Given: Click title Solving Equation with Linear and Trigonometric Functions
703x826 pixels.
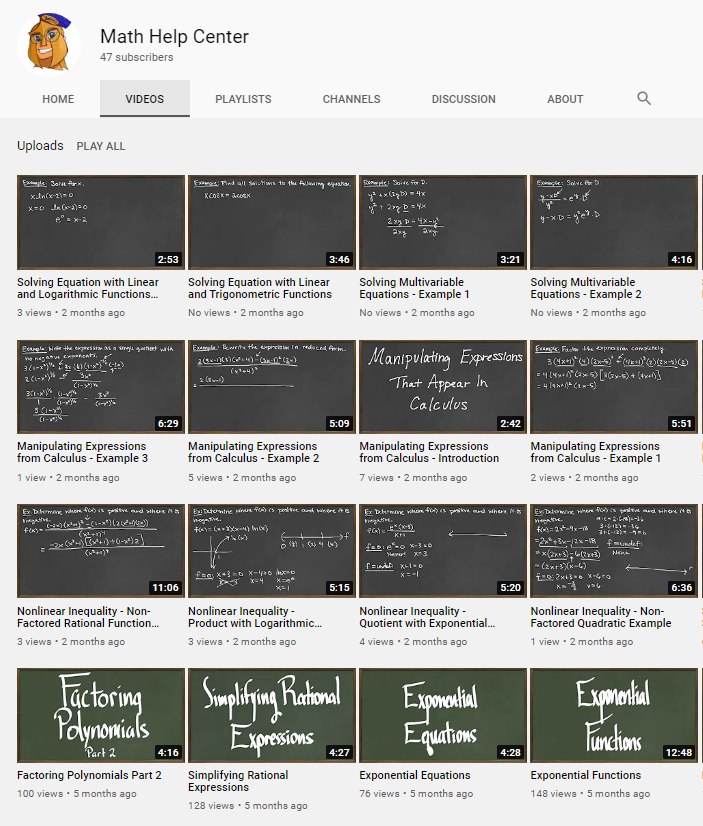Looking at the screenshot, I should 260,288.
